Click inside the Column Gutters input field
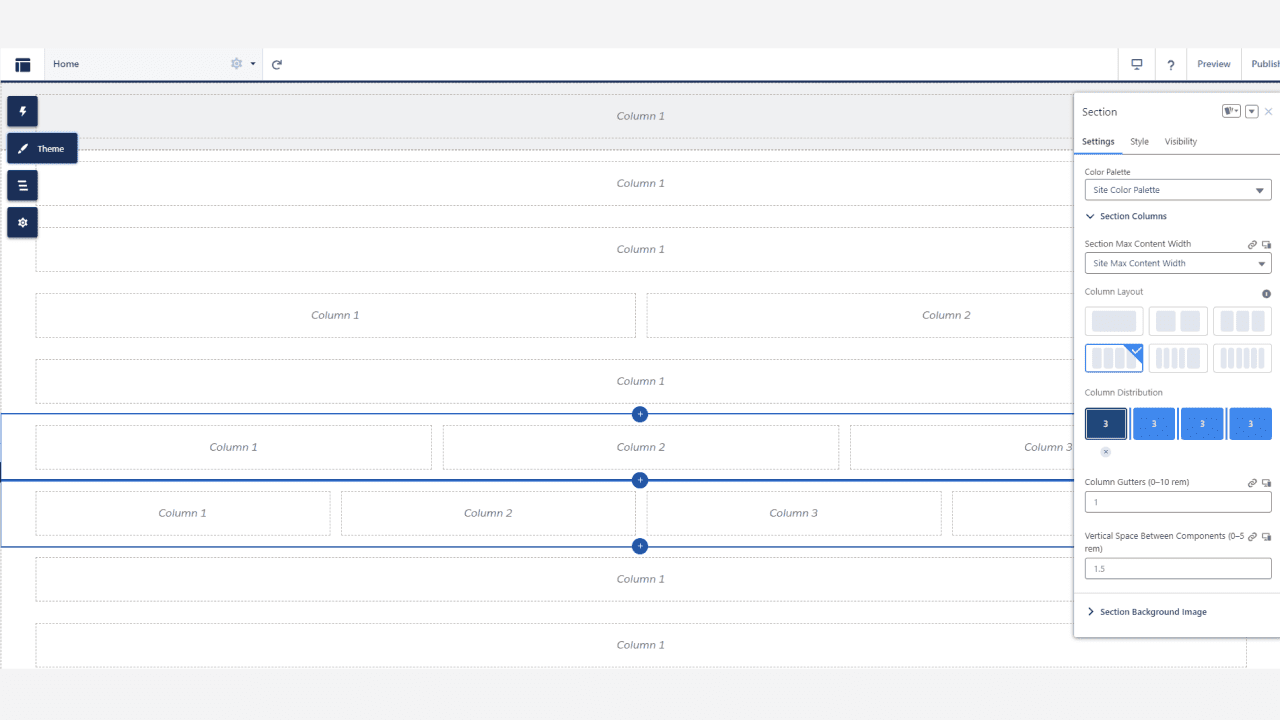Image resolution: width=1280 pixels, height=720 pixels. click(x=1178, y=501)
